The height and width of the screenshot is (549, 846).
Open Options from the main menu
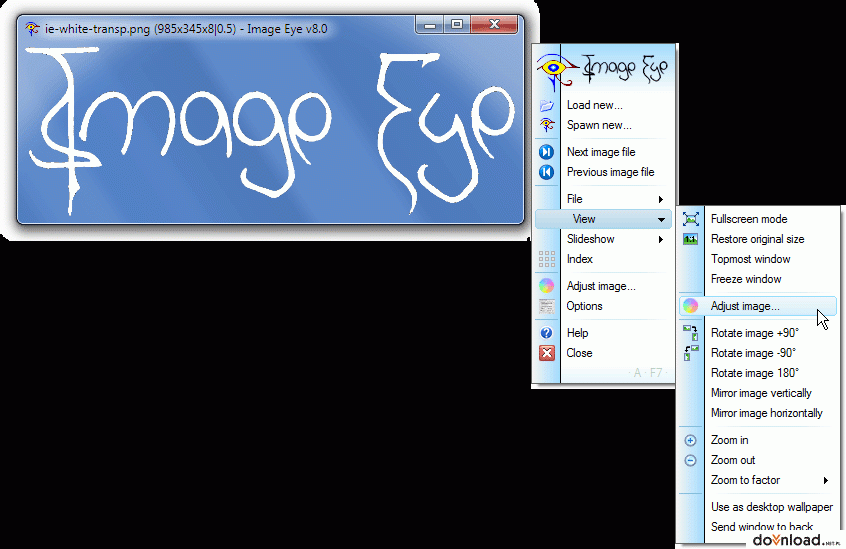[603, 306]
